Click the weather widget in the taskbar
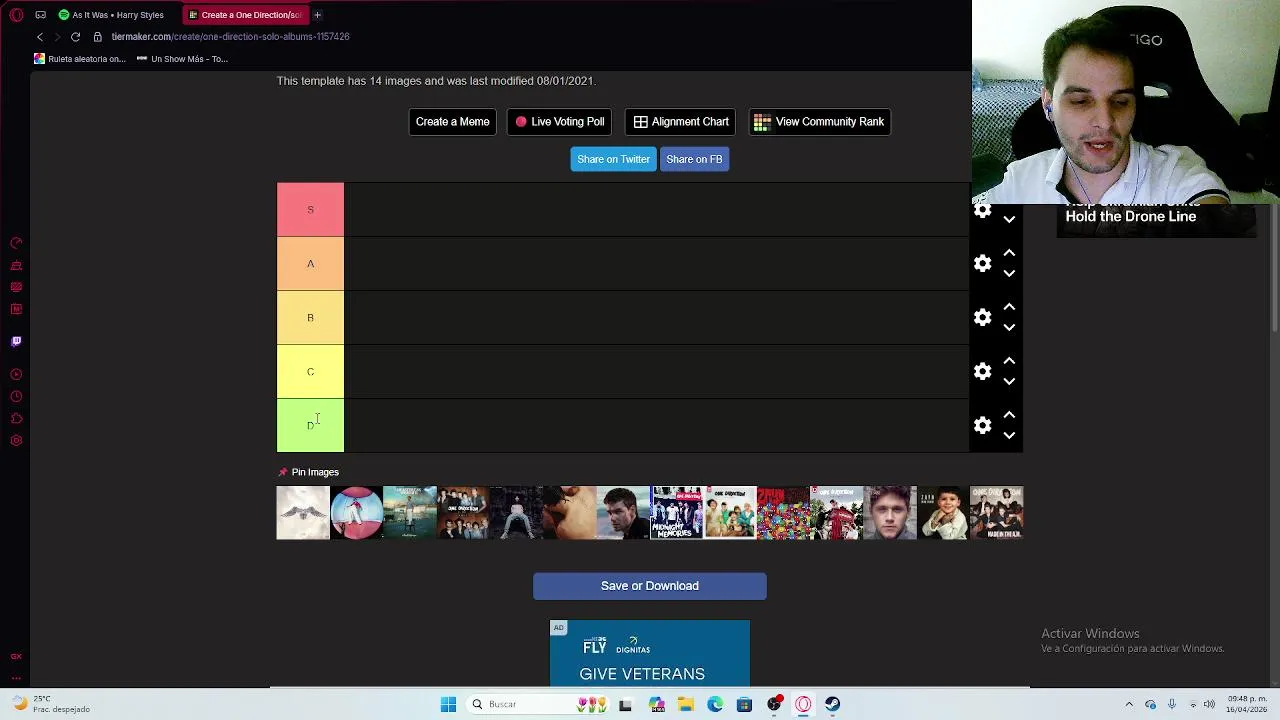Viewport: 1280px width, 720px height. pyautogui.click(x=50, y=704)
